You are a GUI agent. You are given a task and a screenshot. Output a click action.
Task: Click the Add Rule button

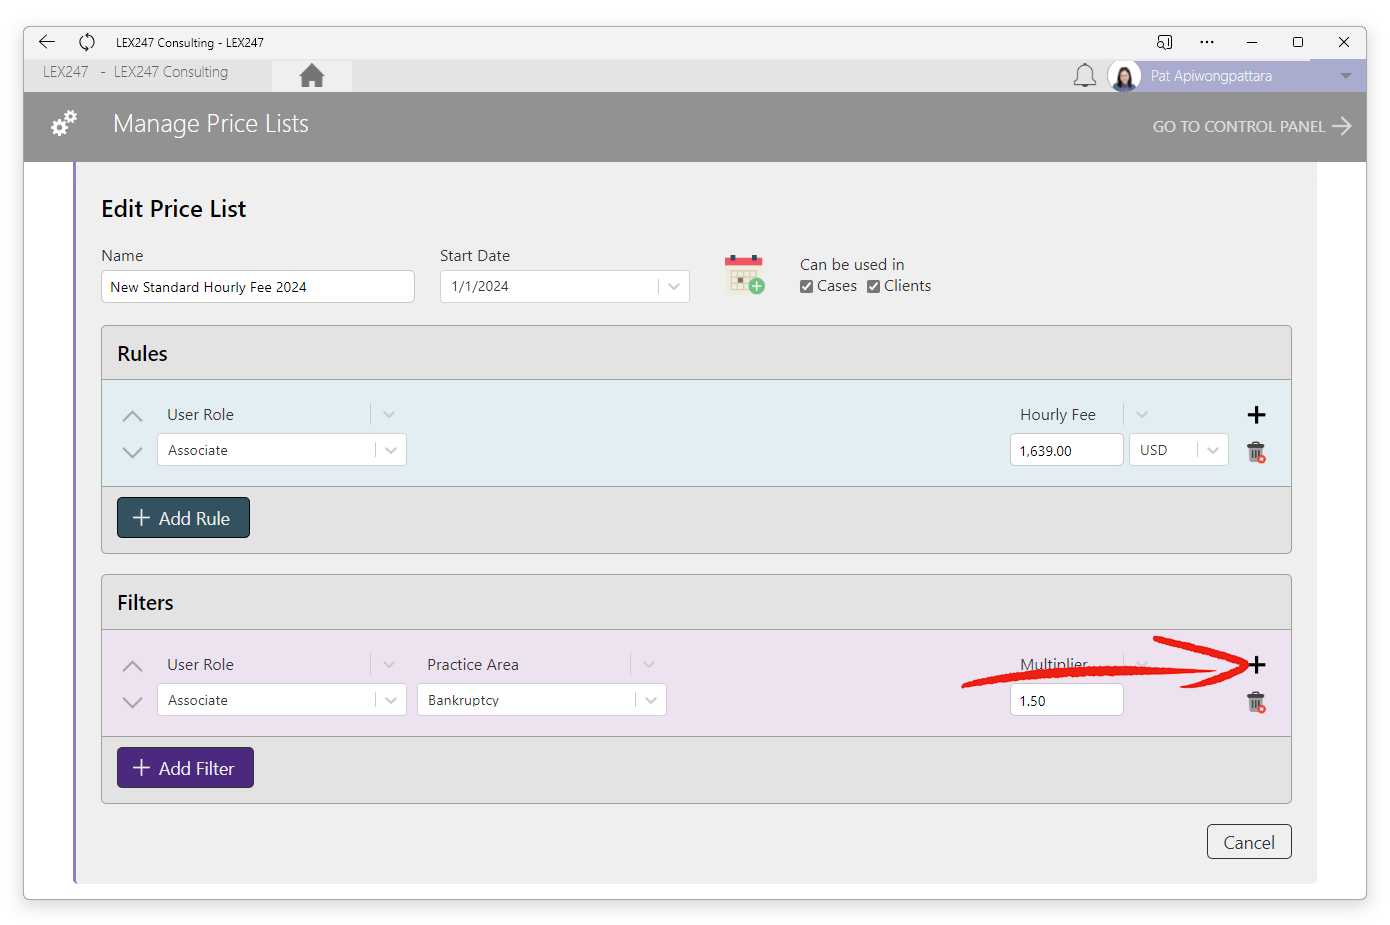tap(183, 518)
